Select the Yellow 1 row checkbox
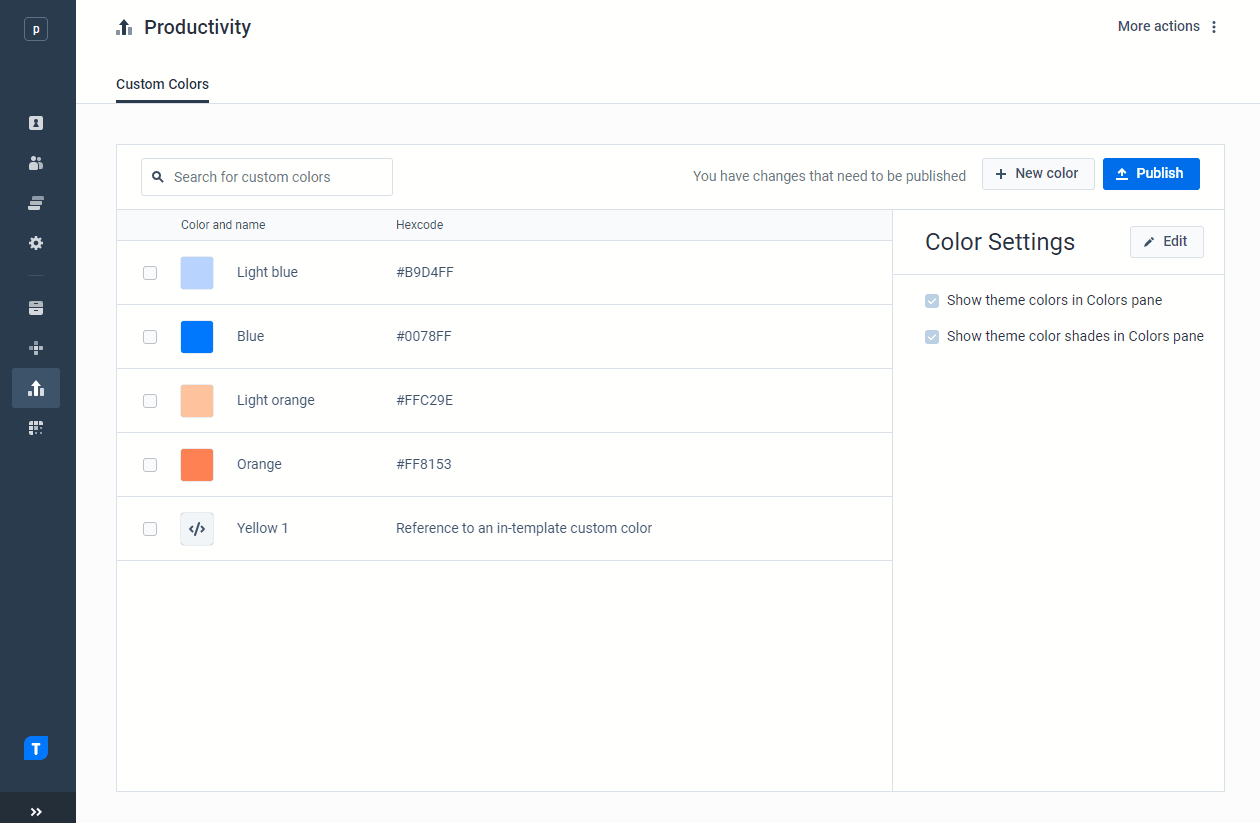 point(150,529)
